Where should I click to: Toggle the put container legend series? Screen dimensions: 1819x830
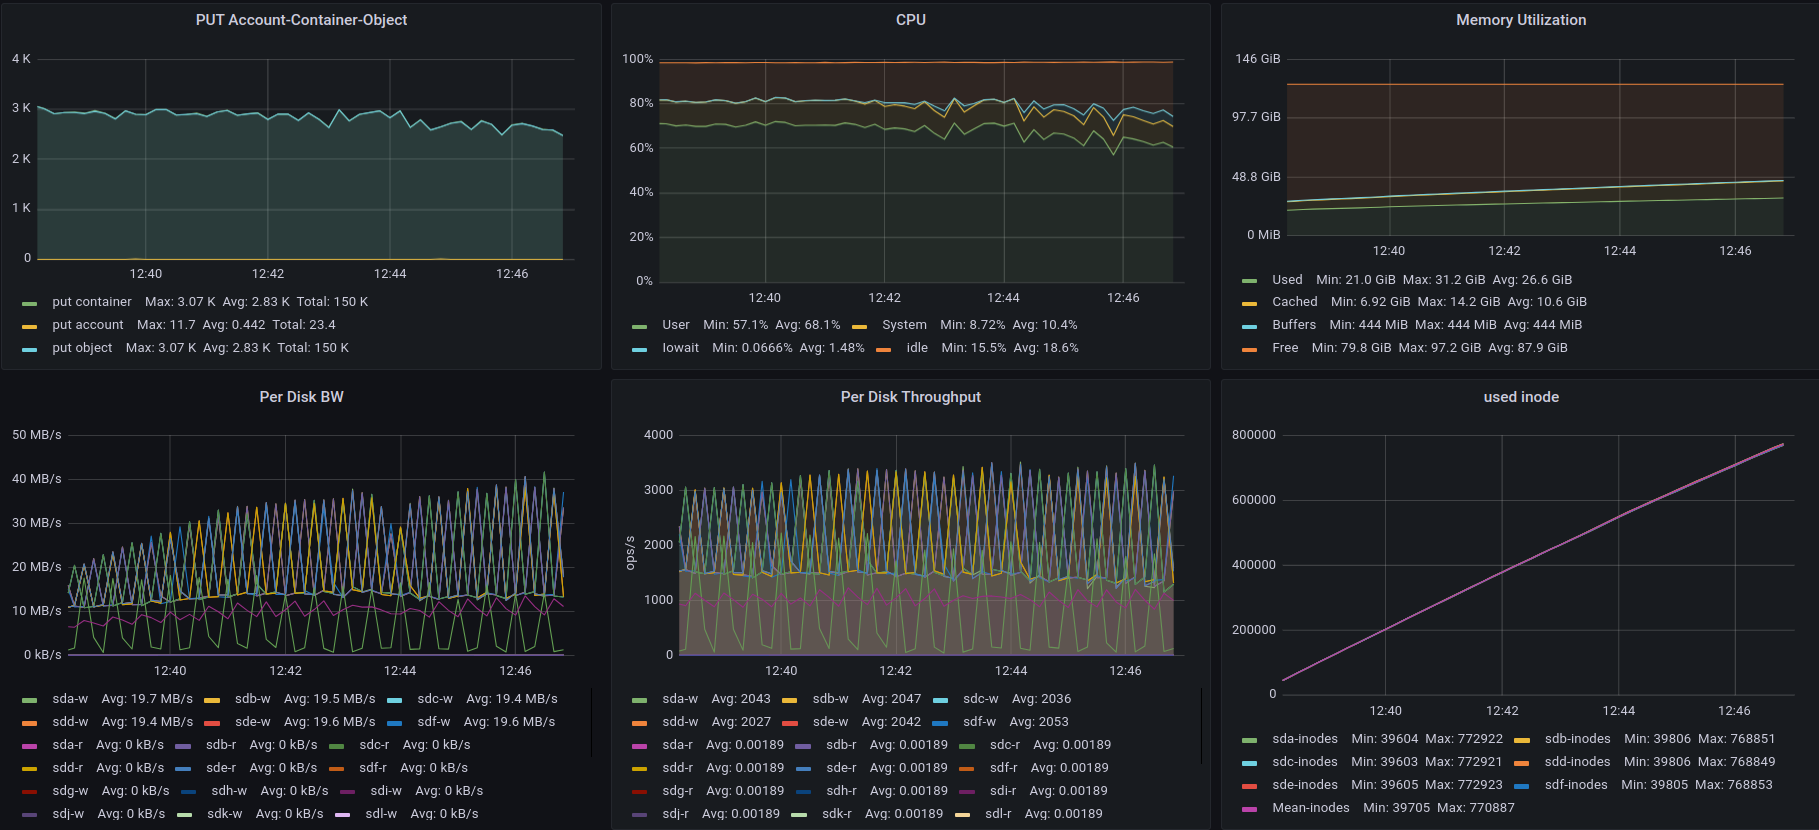pos(91,302)
